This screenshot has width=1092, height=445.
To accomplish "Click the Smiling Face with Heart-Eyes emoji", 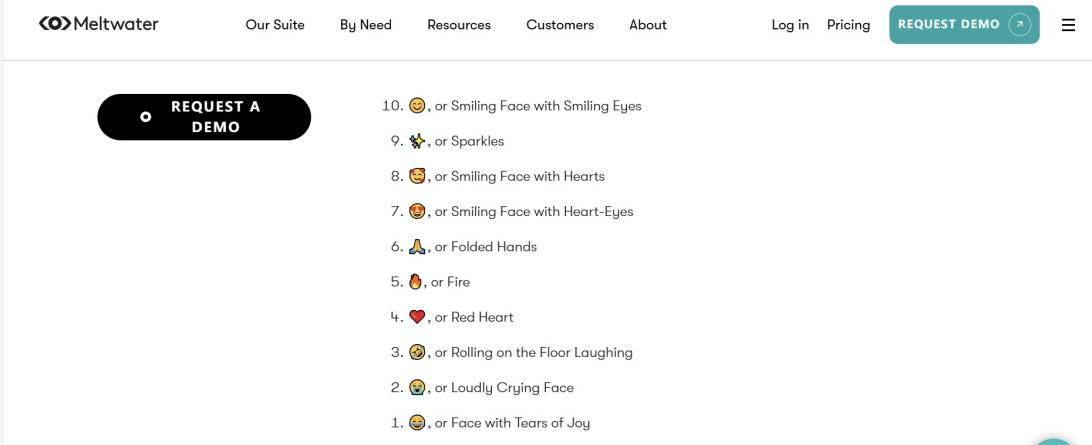I will [x=417, y=211].
